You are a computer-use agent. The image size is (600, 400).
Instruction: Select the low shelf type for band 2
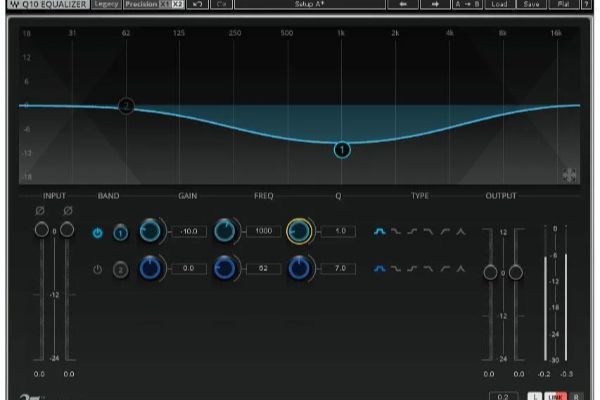click(x=396, y=269)
